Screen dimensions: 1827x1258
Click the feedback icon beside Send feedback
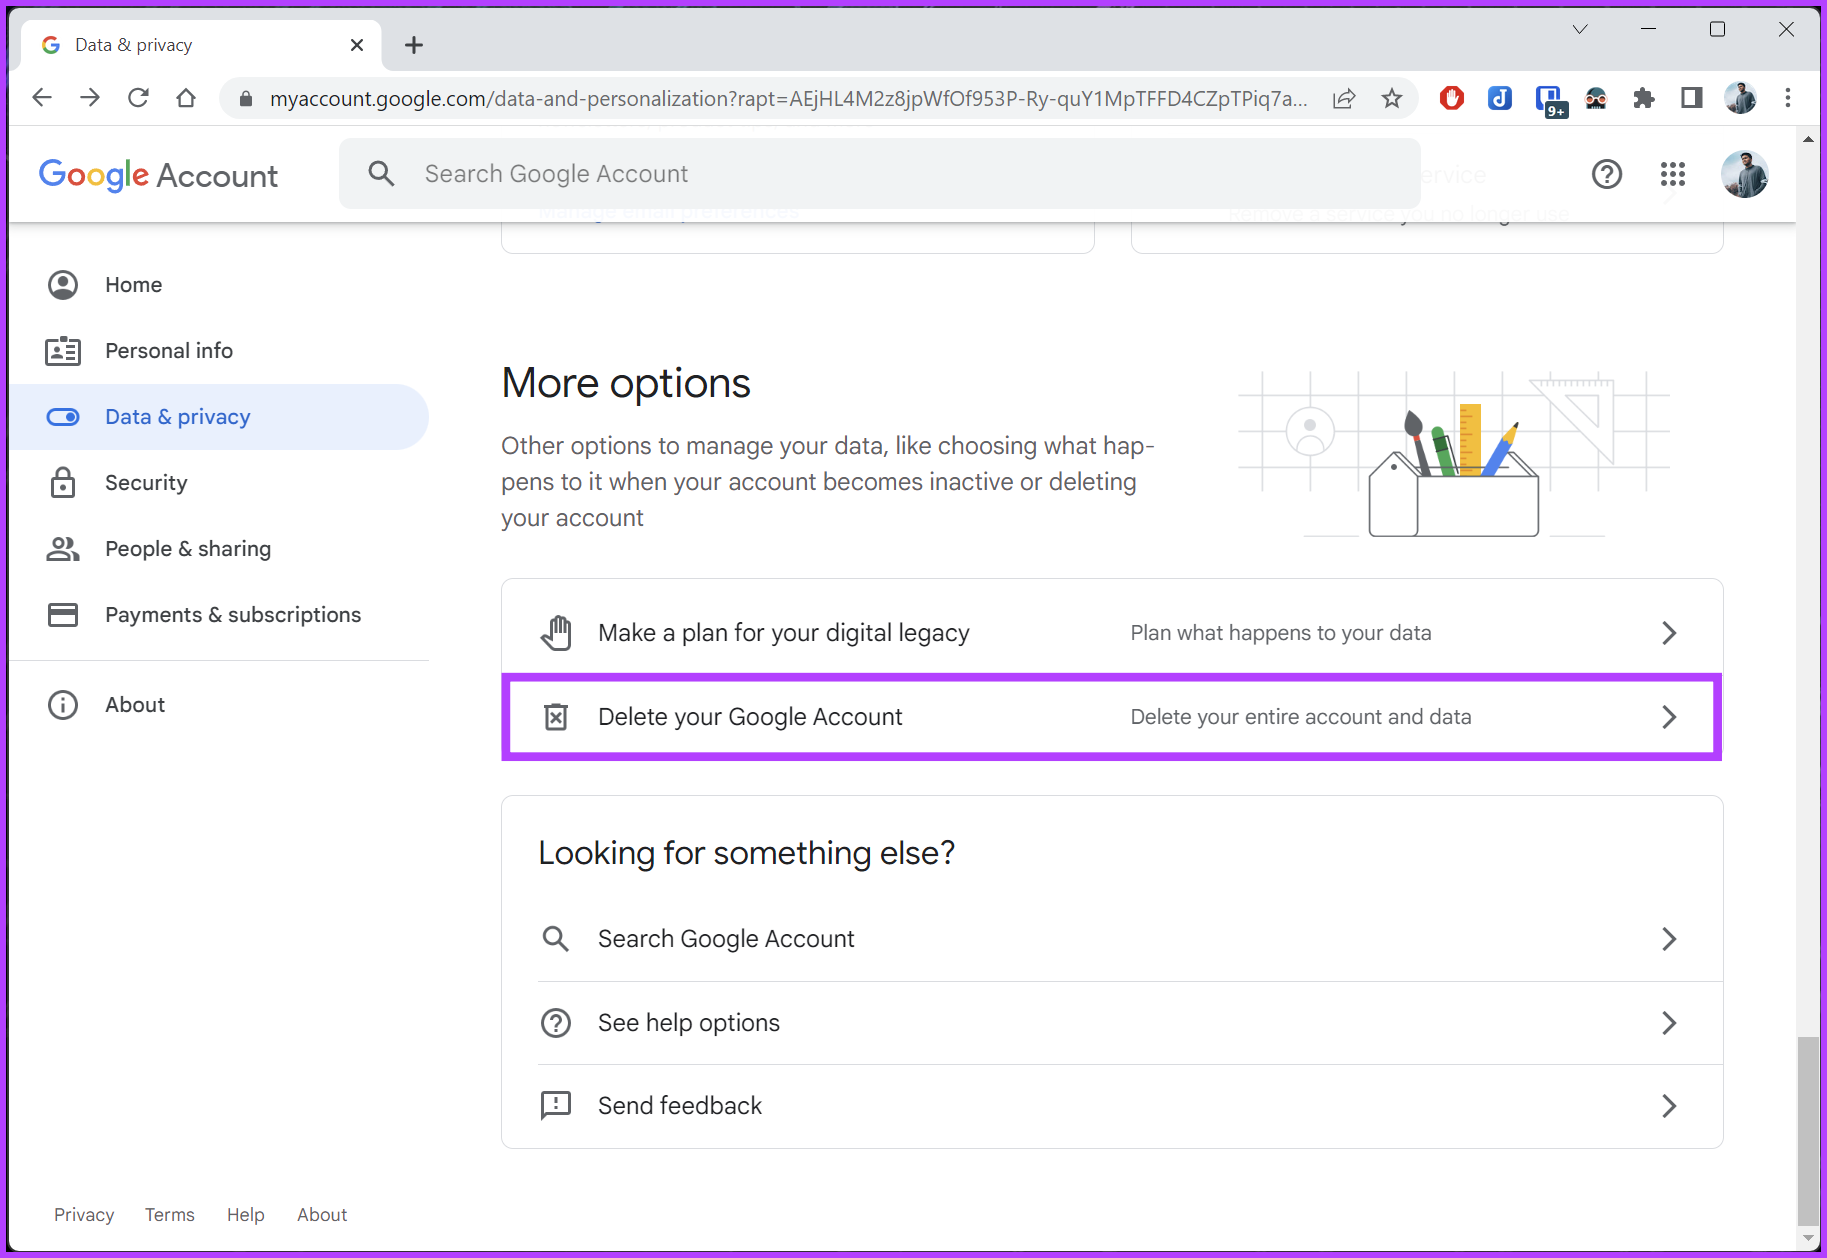pos(556,1106)
